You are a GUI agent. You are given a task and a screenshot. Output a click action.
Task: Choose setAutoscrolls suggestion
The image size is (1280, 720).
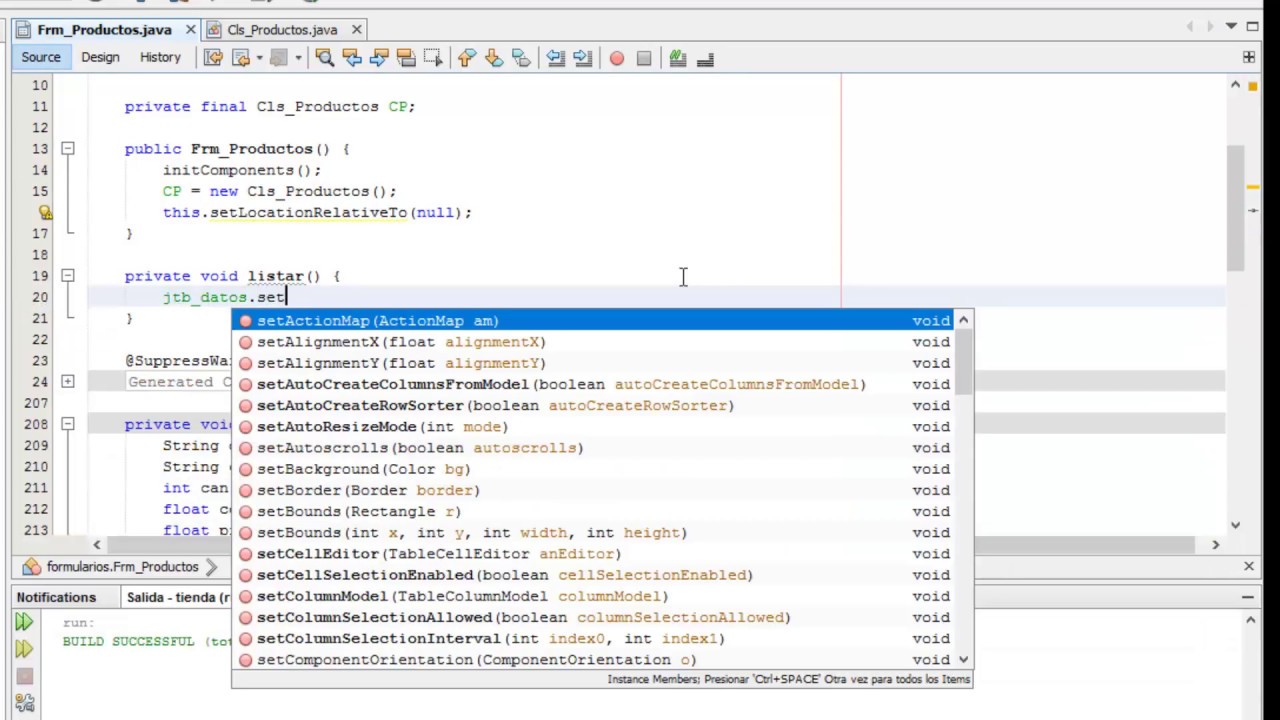(592, 448)
